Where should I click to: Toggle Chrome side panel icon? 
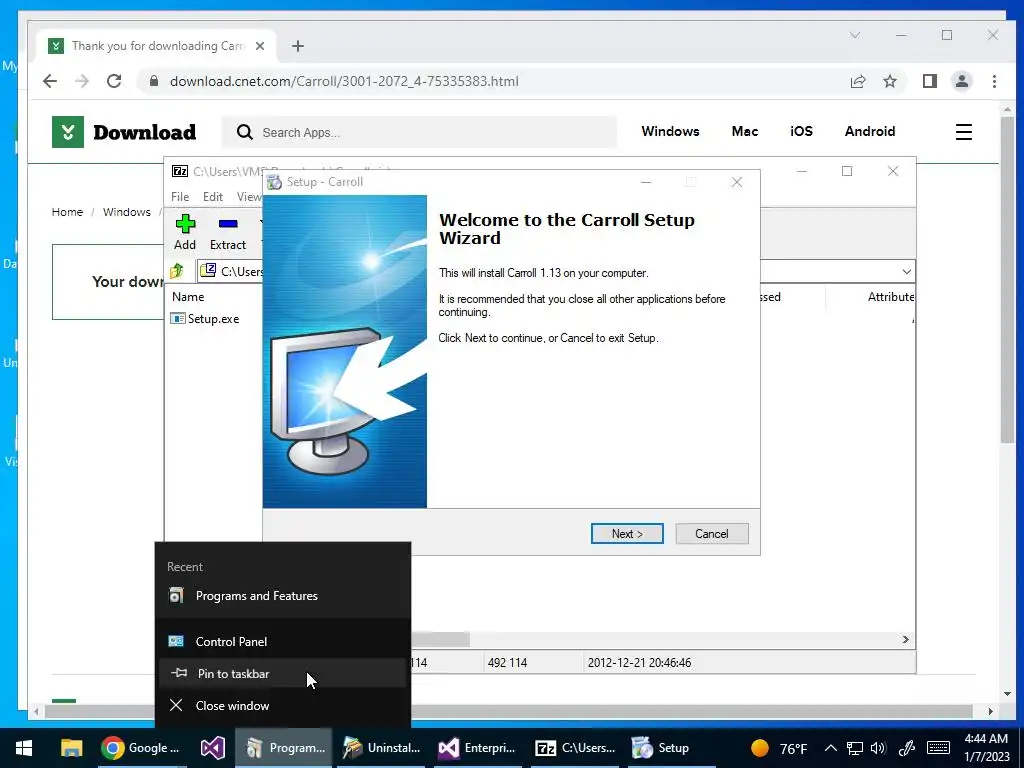pyautogui.click(x=929, y=81)
